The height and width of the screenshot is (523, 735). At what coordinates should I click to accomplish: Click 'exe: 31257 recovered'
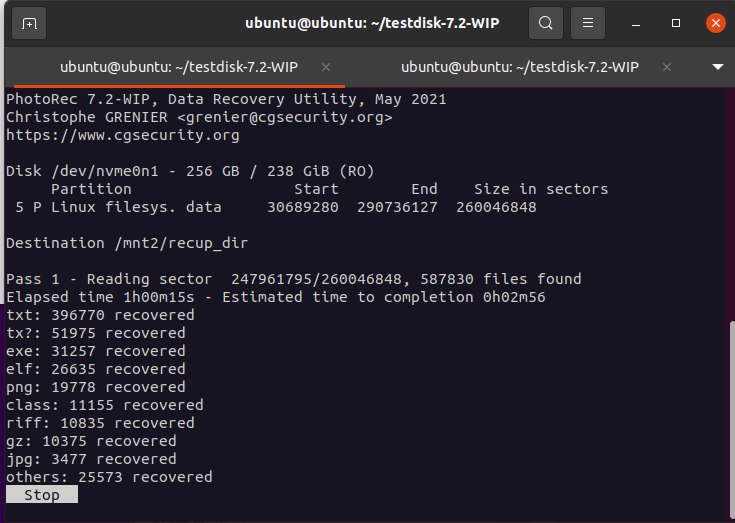pyautogui.click(x=96, y=351)
